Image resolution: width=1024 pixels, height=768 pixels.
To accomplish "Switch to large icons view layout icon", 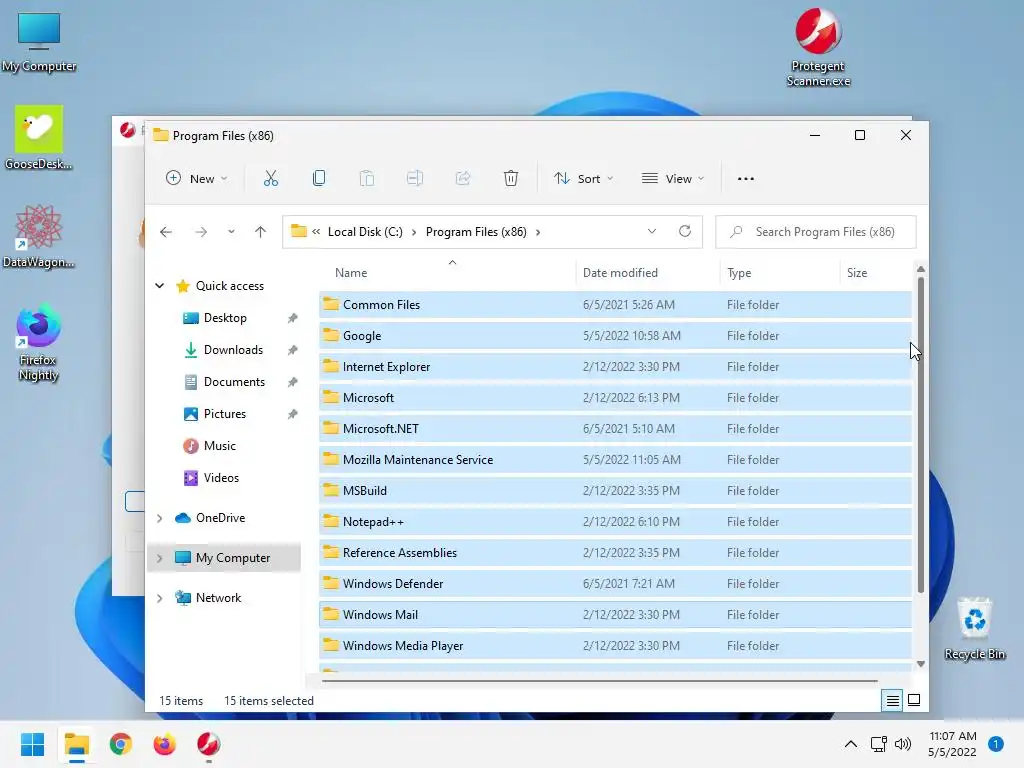I will click(x=914, y=700).
